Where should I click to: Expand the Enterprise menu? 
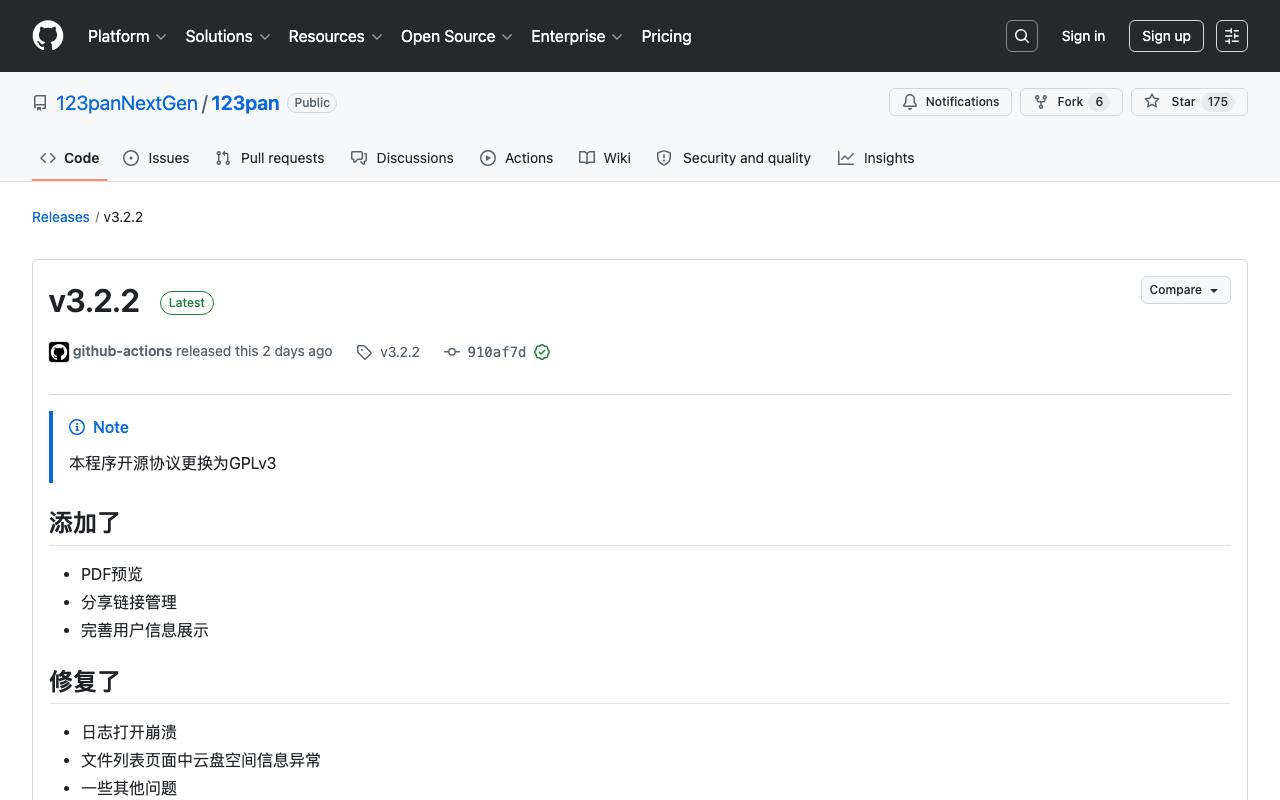coord(577,36)
